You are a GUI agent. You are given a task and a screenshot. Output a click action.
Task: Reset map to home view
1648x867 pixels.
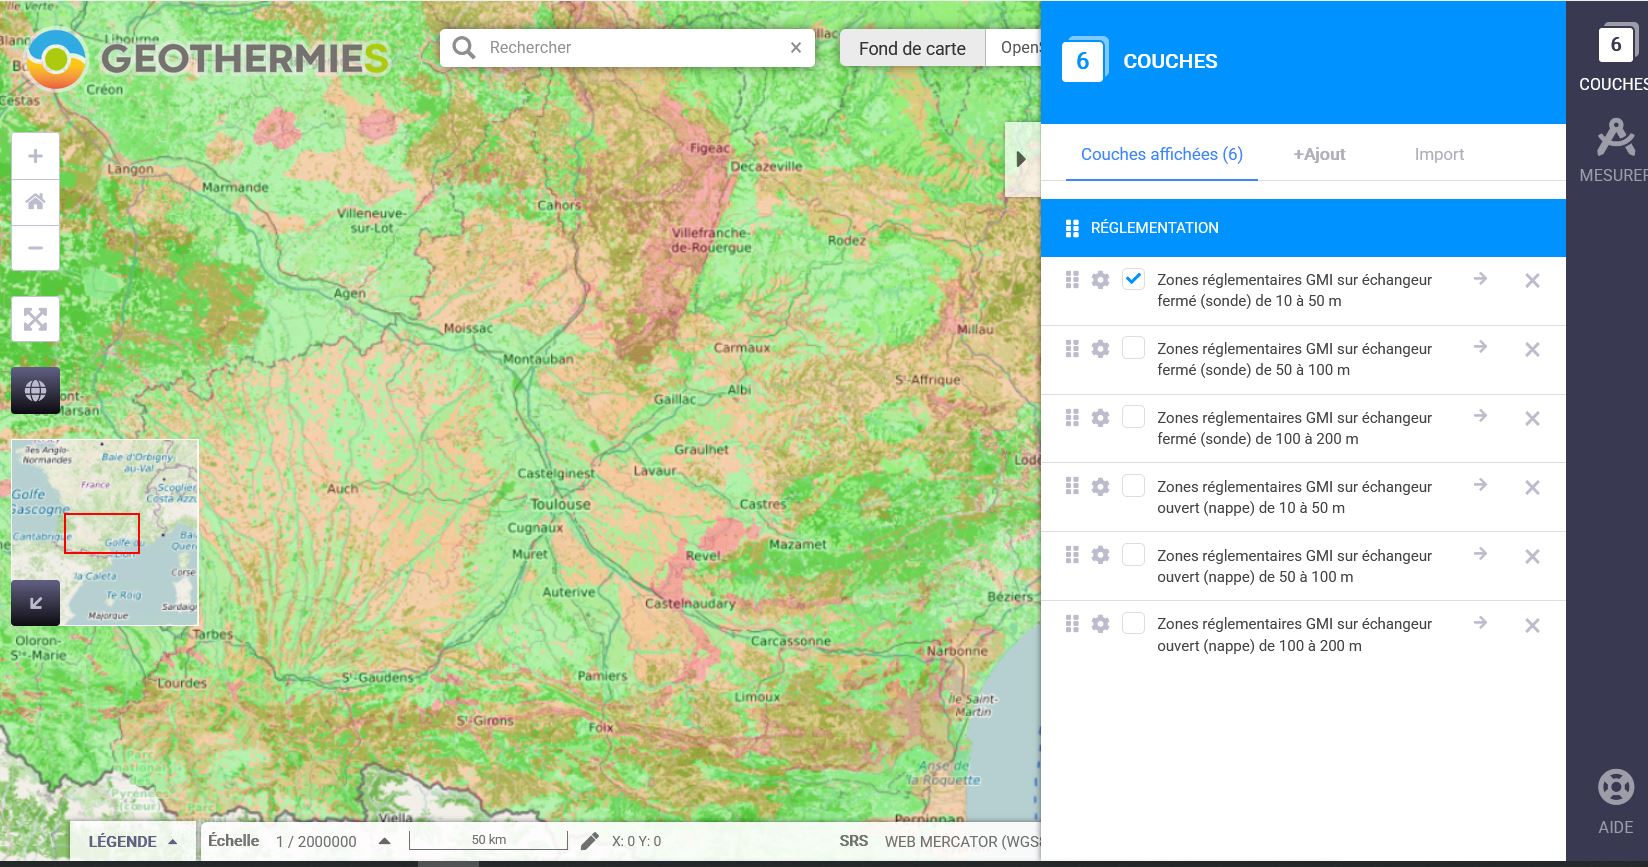pyautogui.click(x=35, y=202)
